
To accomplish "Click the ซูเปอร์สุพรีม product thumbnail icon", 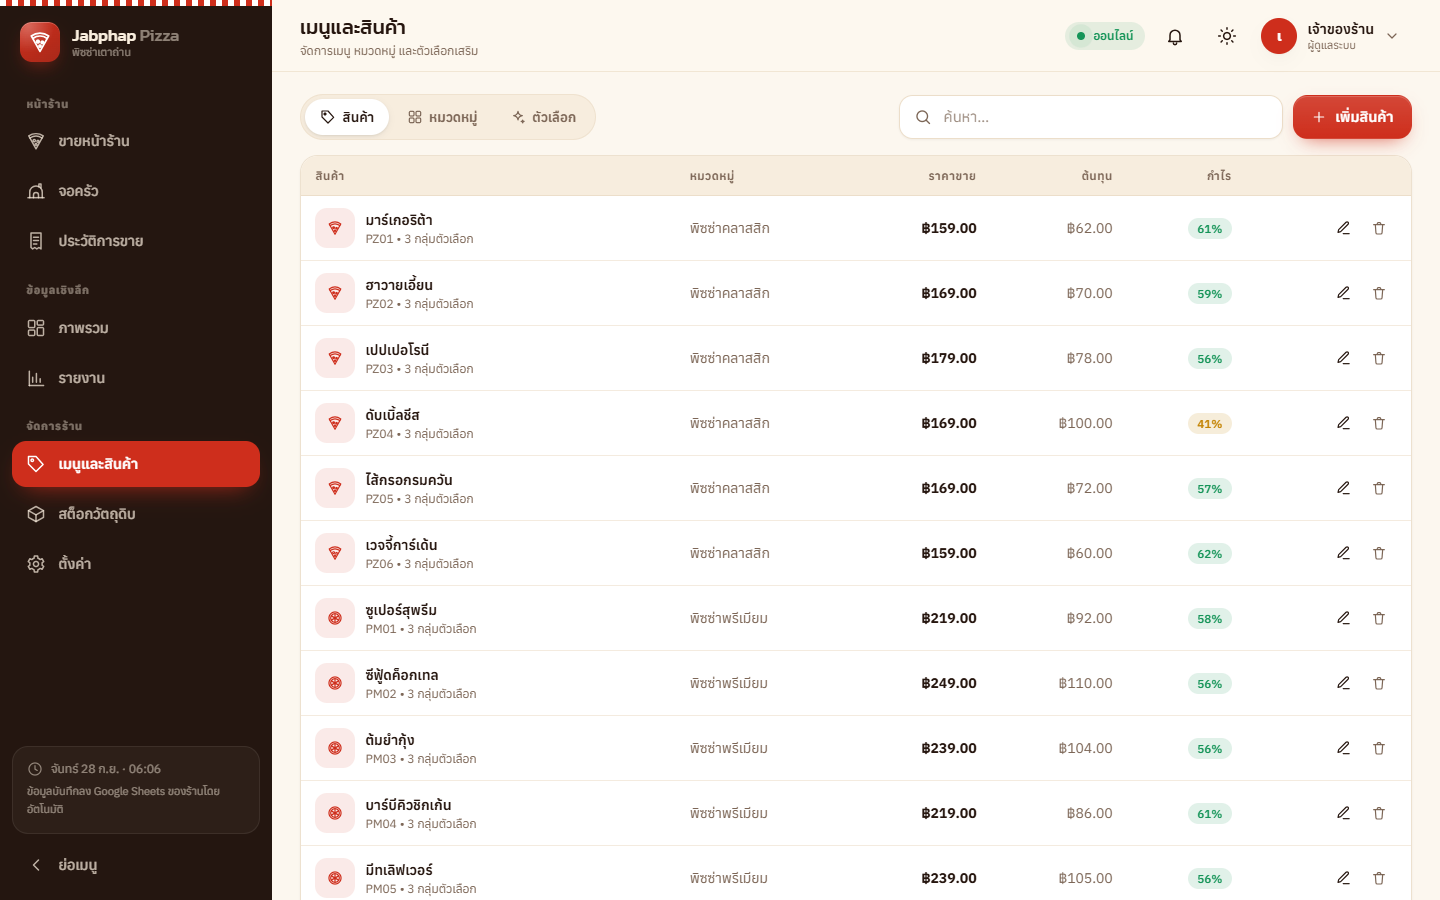I will click(335, 618).
